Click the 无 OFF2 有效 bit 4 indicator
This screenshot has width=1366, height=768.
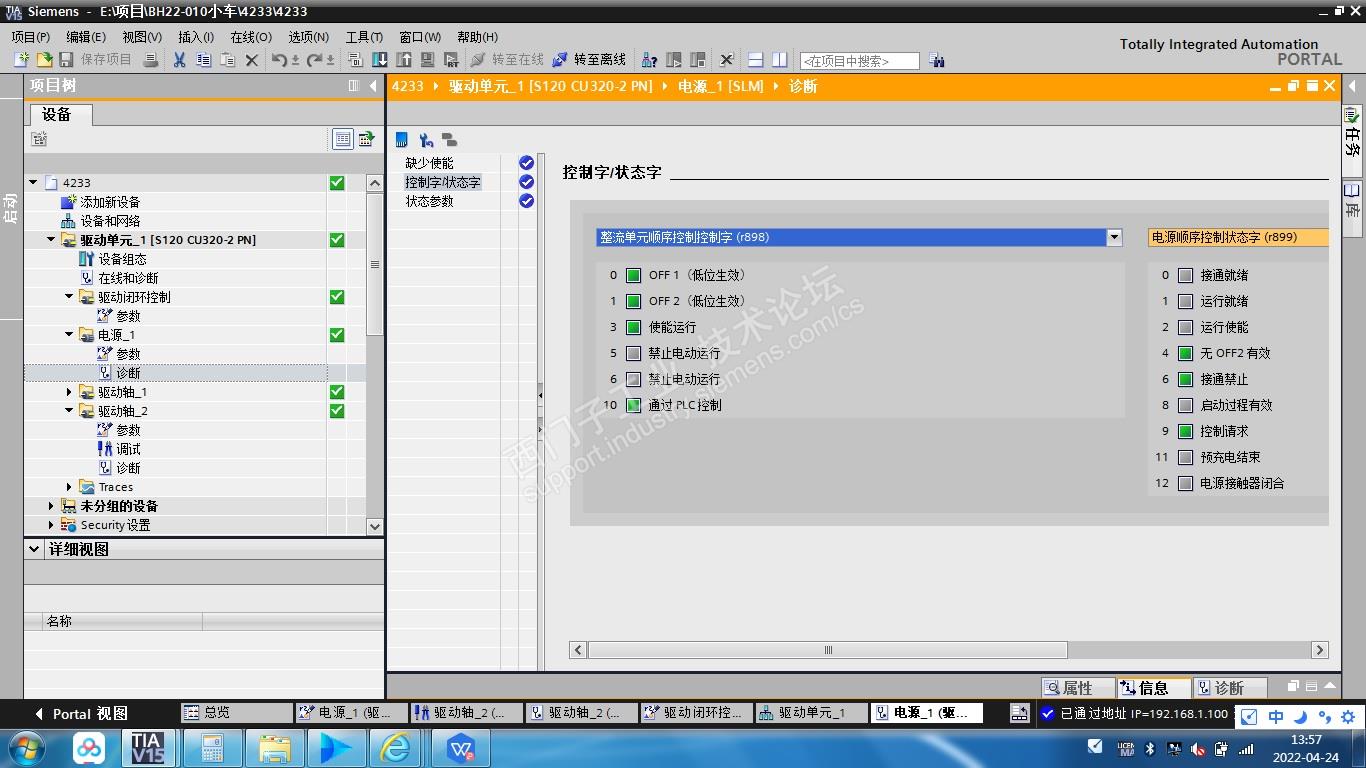pos(1185,353)
